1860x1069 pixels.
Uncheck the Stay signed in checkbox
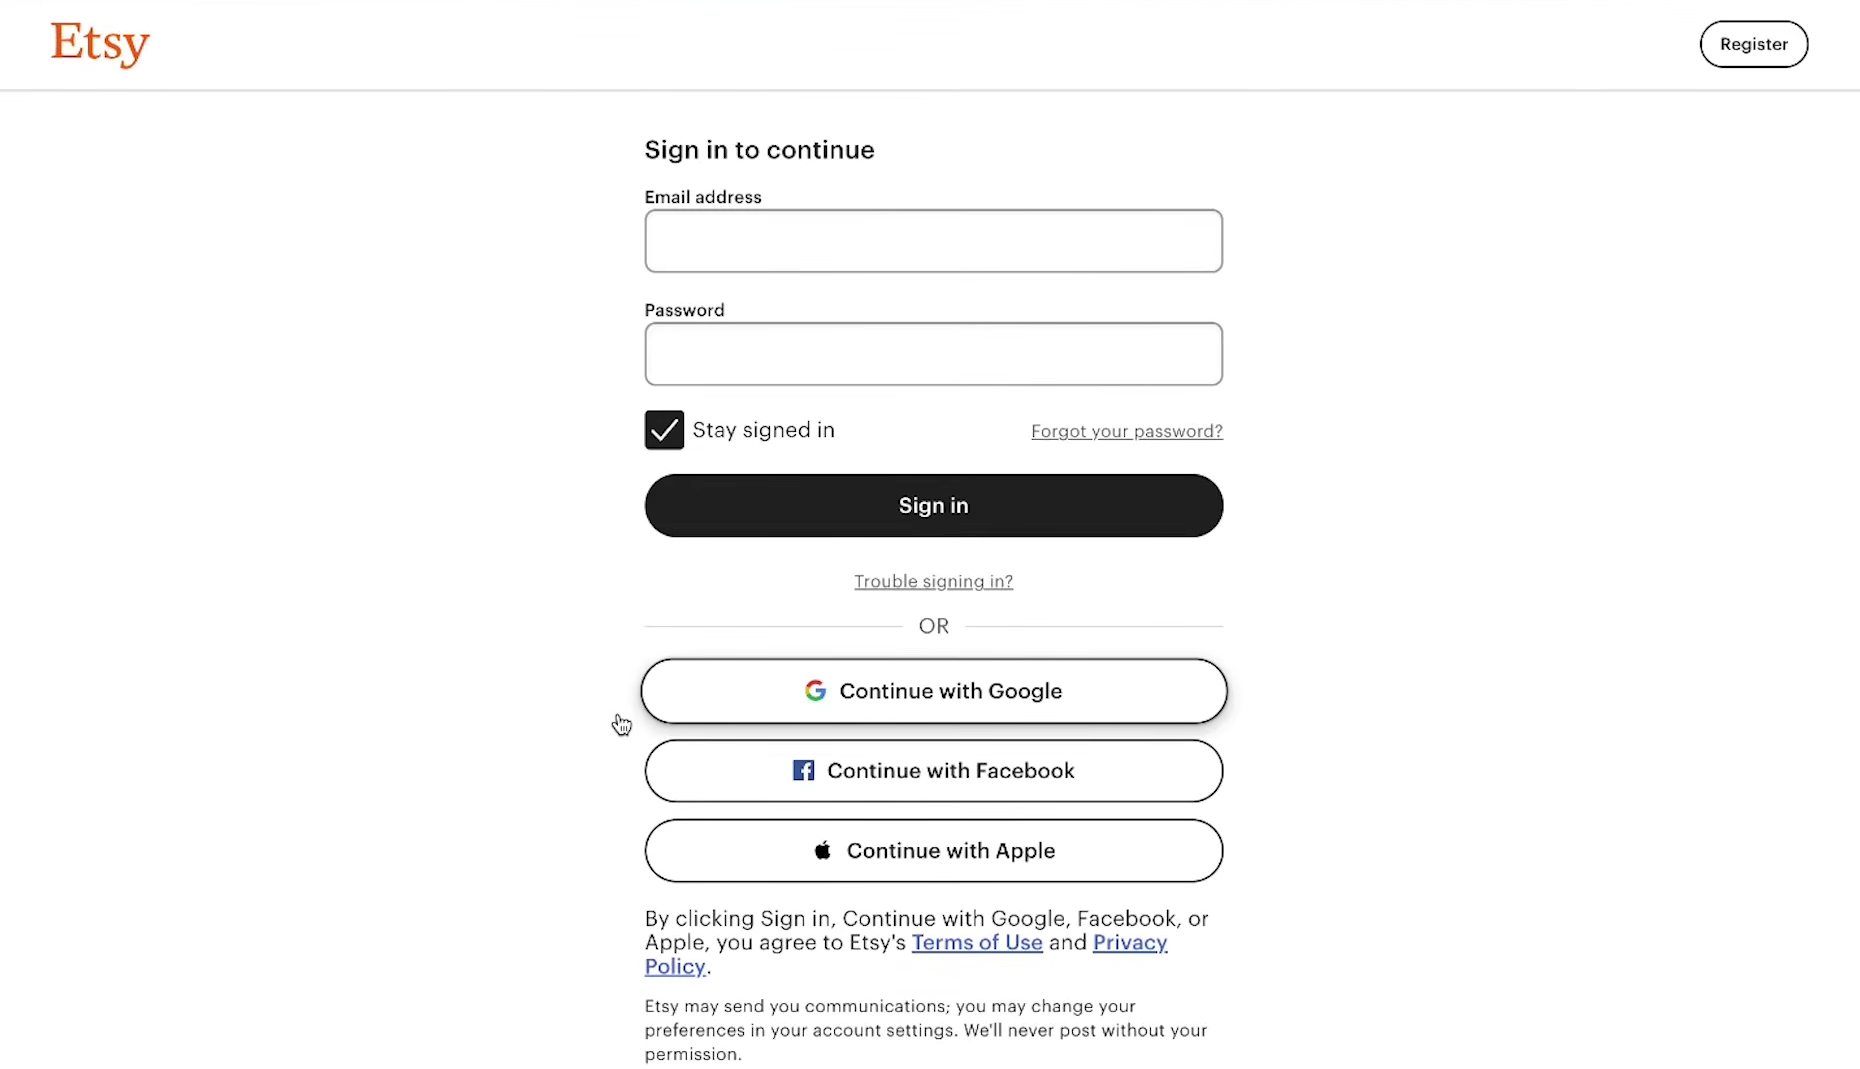pyautogui.click(x=664, y=430)
